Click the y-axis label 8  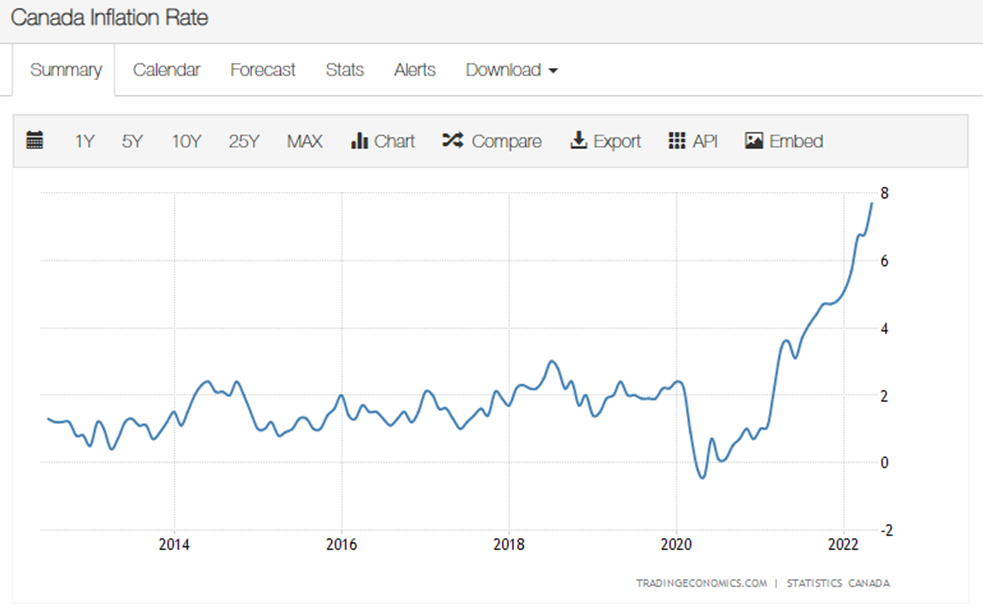(x=885, y=193)
